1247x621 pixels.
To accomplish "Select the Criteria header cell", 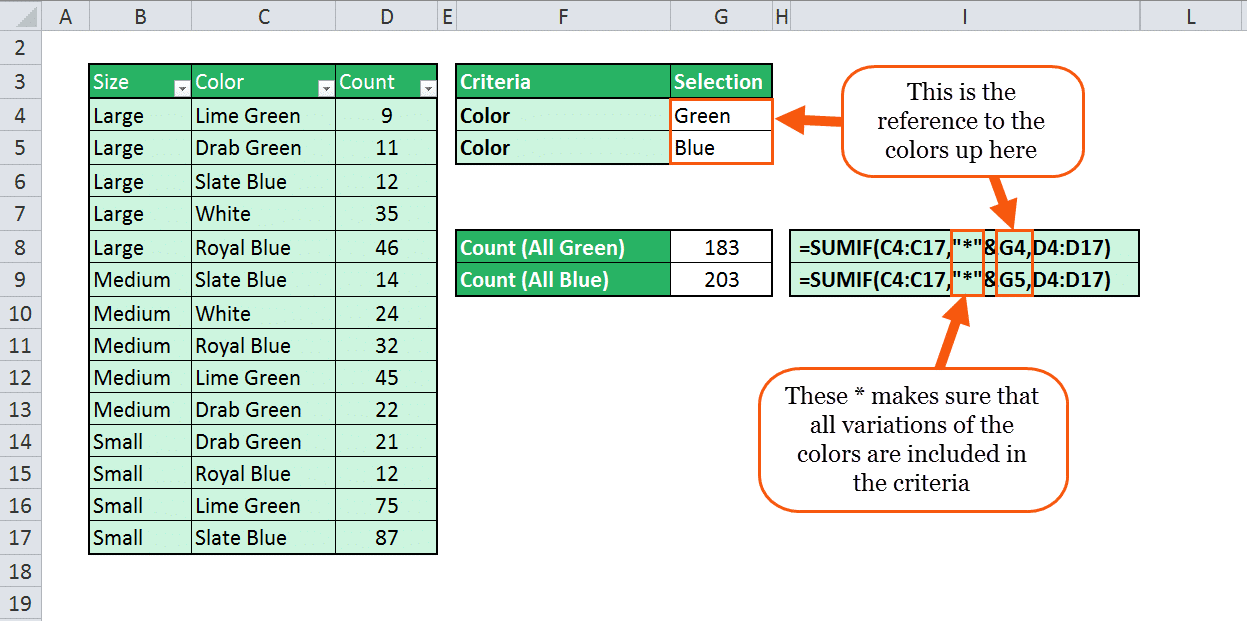I will click(x=563, y=82).
